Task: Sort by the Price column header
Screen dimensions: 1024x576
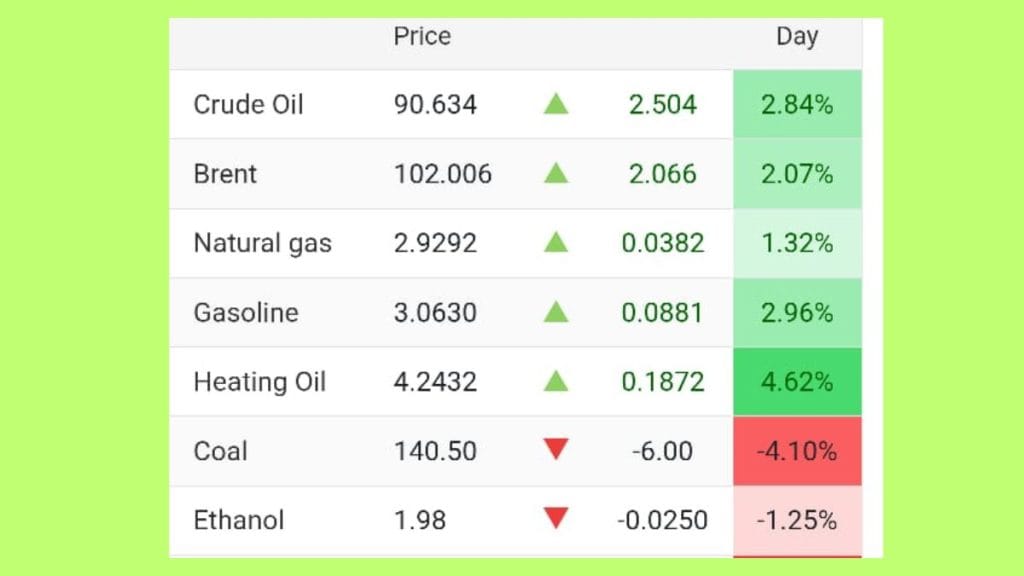Action: click(422, 37)
